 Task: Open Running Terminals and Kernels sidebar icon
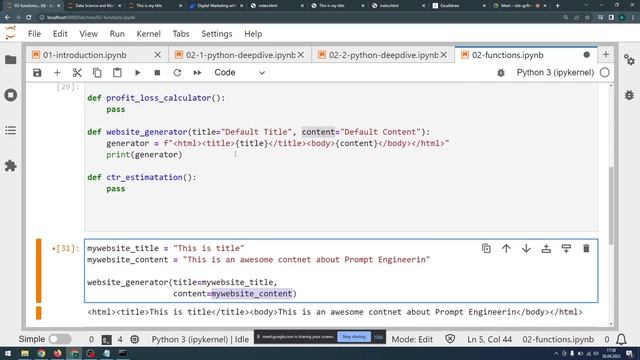pos(11,95)
